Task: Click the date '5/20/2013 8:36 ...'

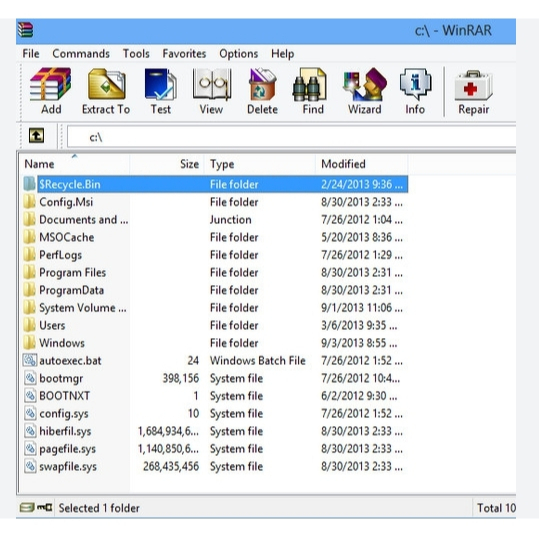Action: 362,237
